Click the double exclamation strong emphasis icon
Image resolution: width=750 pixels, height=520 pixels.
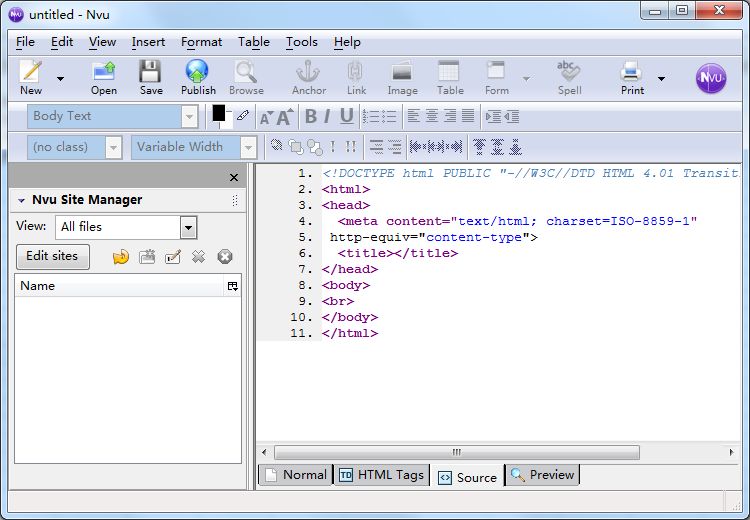(351, 146)
